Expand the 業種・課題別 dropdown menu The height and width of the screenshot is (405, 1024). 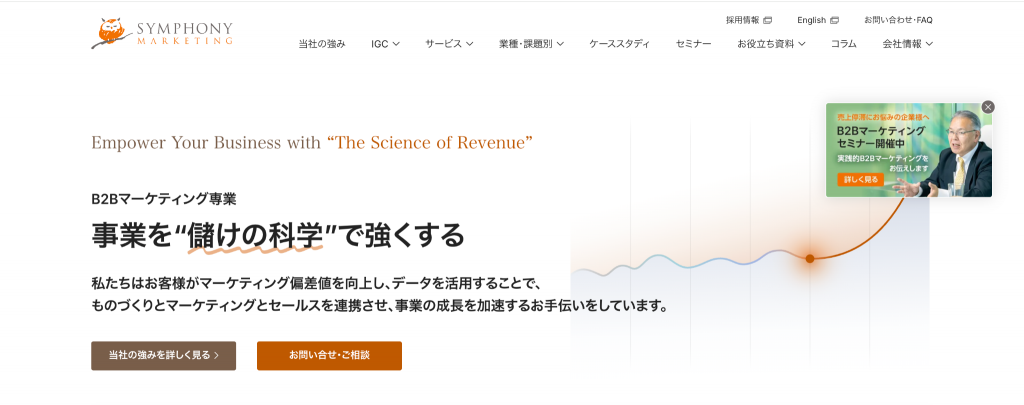[532, 44]
